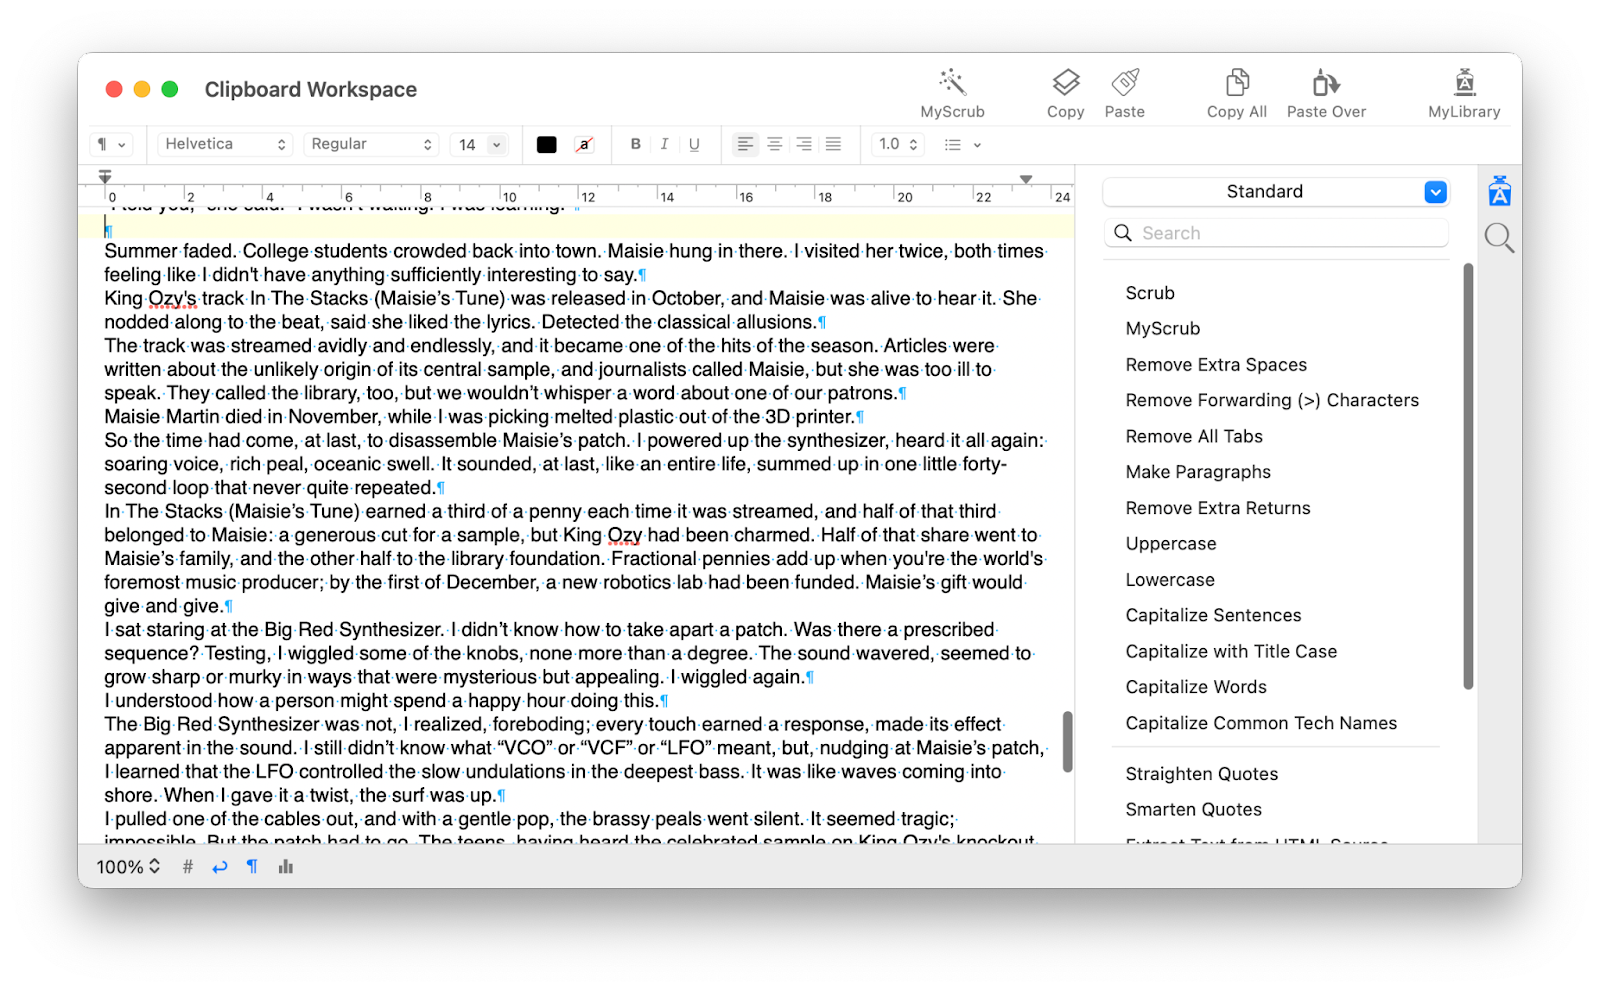Open text statistics with the bar chart icon
Screen dimensions: 1600x991
pos(285,866)
